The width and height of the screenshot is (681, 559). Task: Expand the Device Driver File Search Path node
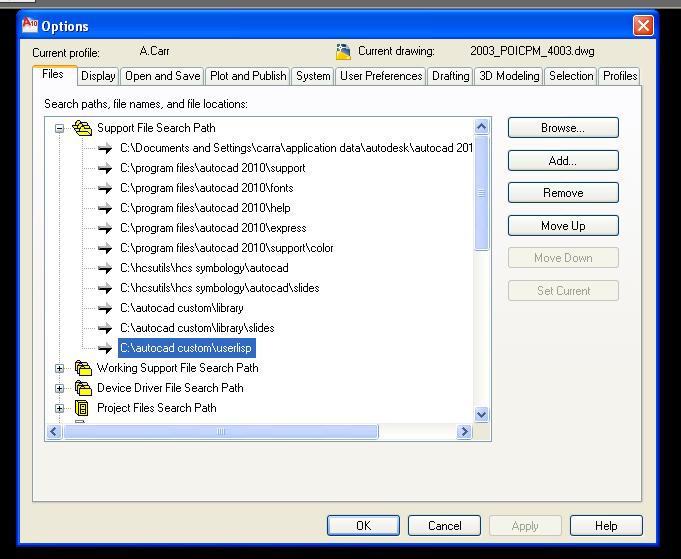(60, 388)
